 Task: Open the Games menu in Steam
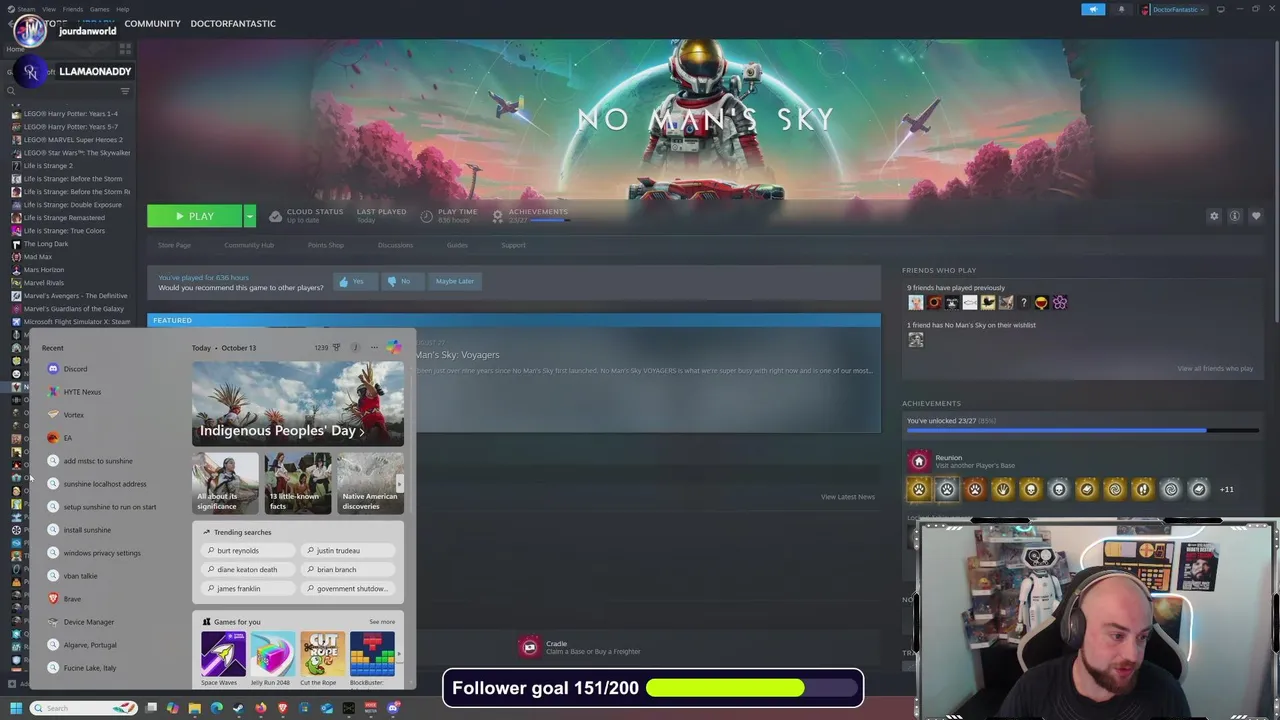[99, 9]
